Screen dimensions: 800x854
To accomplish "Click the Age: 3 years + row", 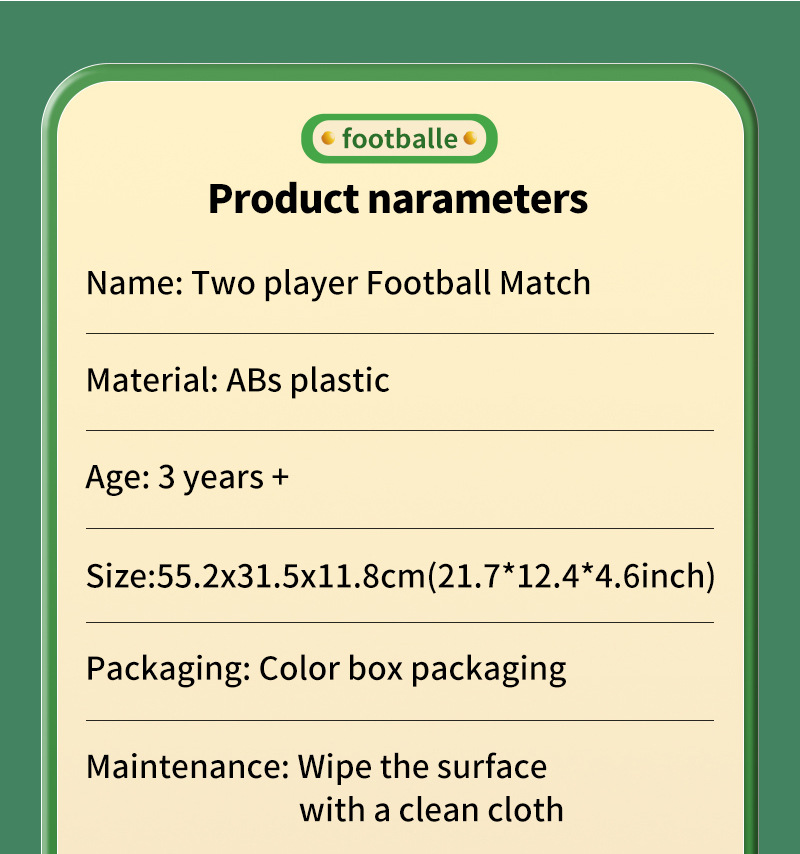I will pos(187,477).
